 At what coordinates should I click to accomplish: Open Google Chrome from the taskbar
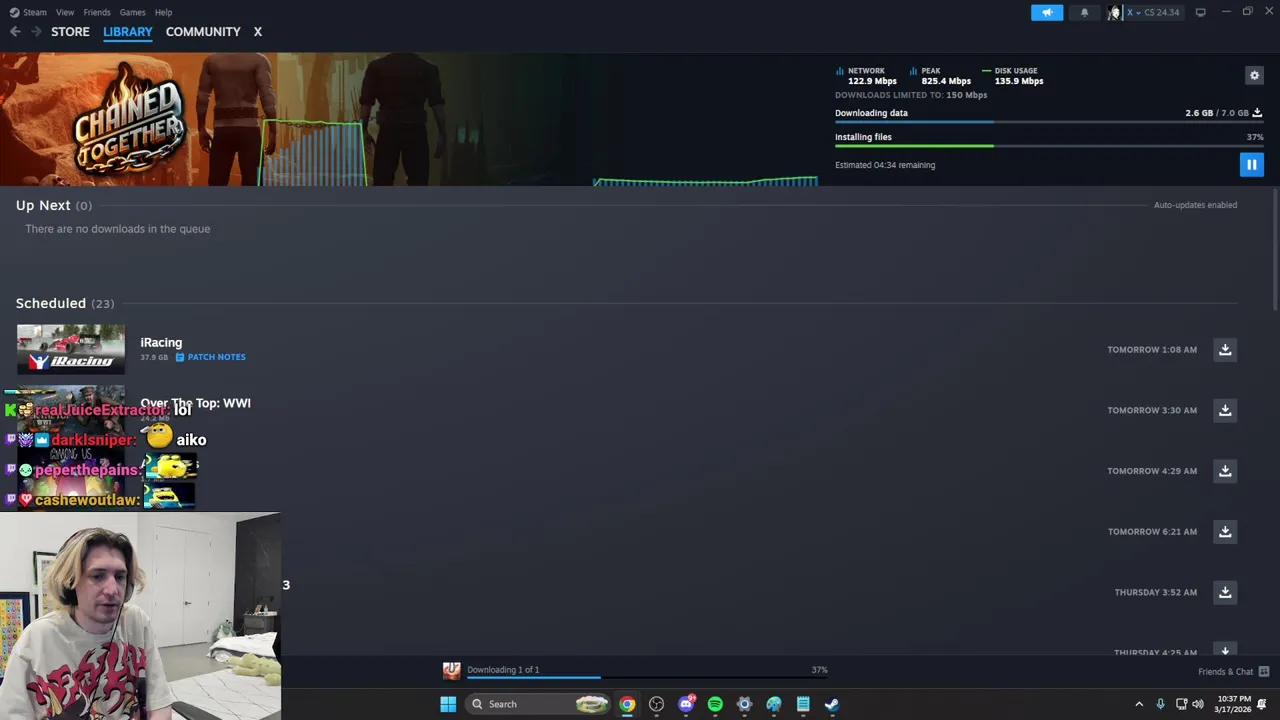tap(627, 704)
